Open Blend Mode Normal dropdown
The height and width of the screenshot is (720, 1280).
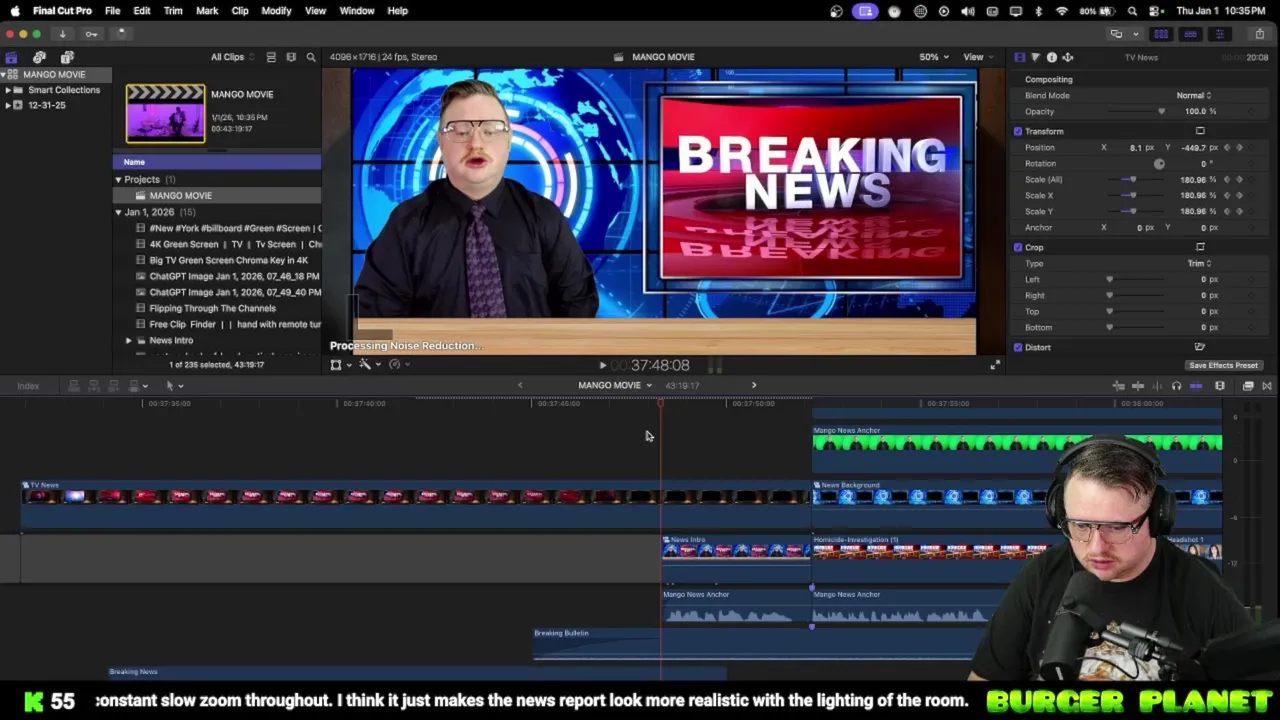click(1193, 95)
